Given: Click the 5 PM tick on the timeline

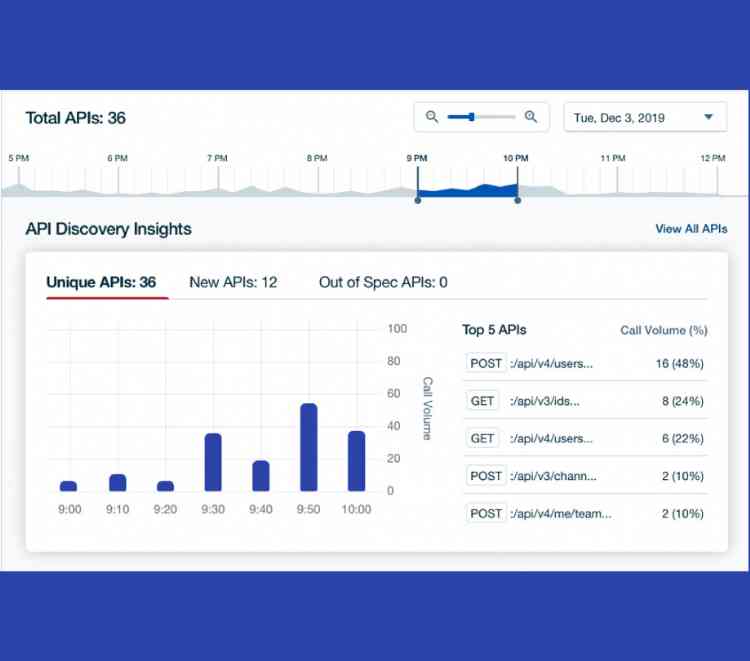Looking at the screenshot, I should click(19, 158).
